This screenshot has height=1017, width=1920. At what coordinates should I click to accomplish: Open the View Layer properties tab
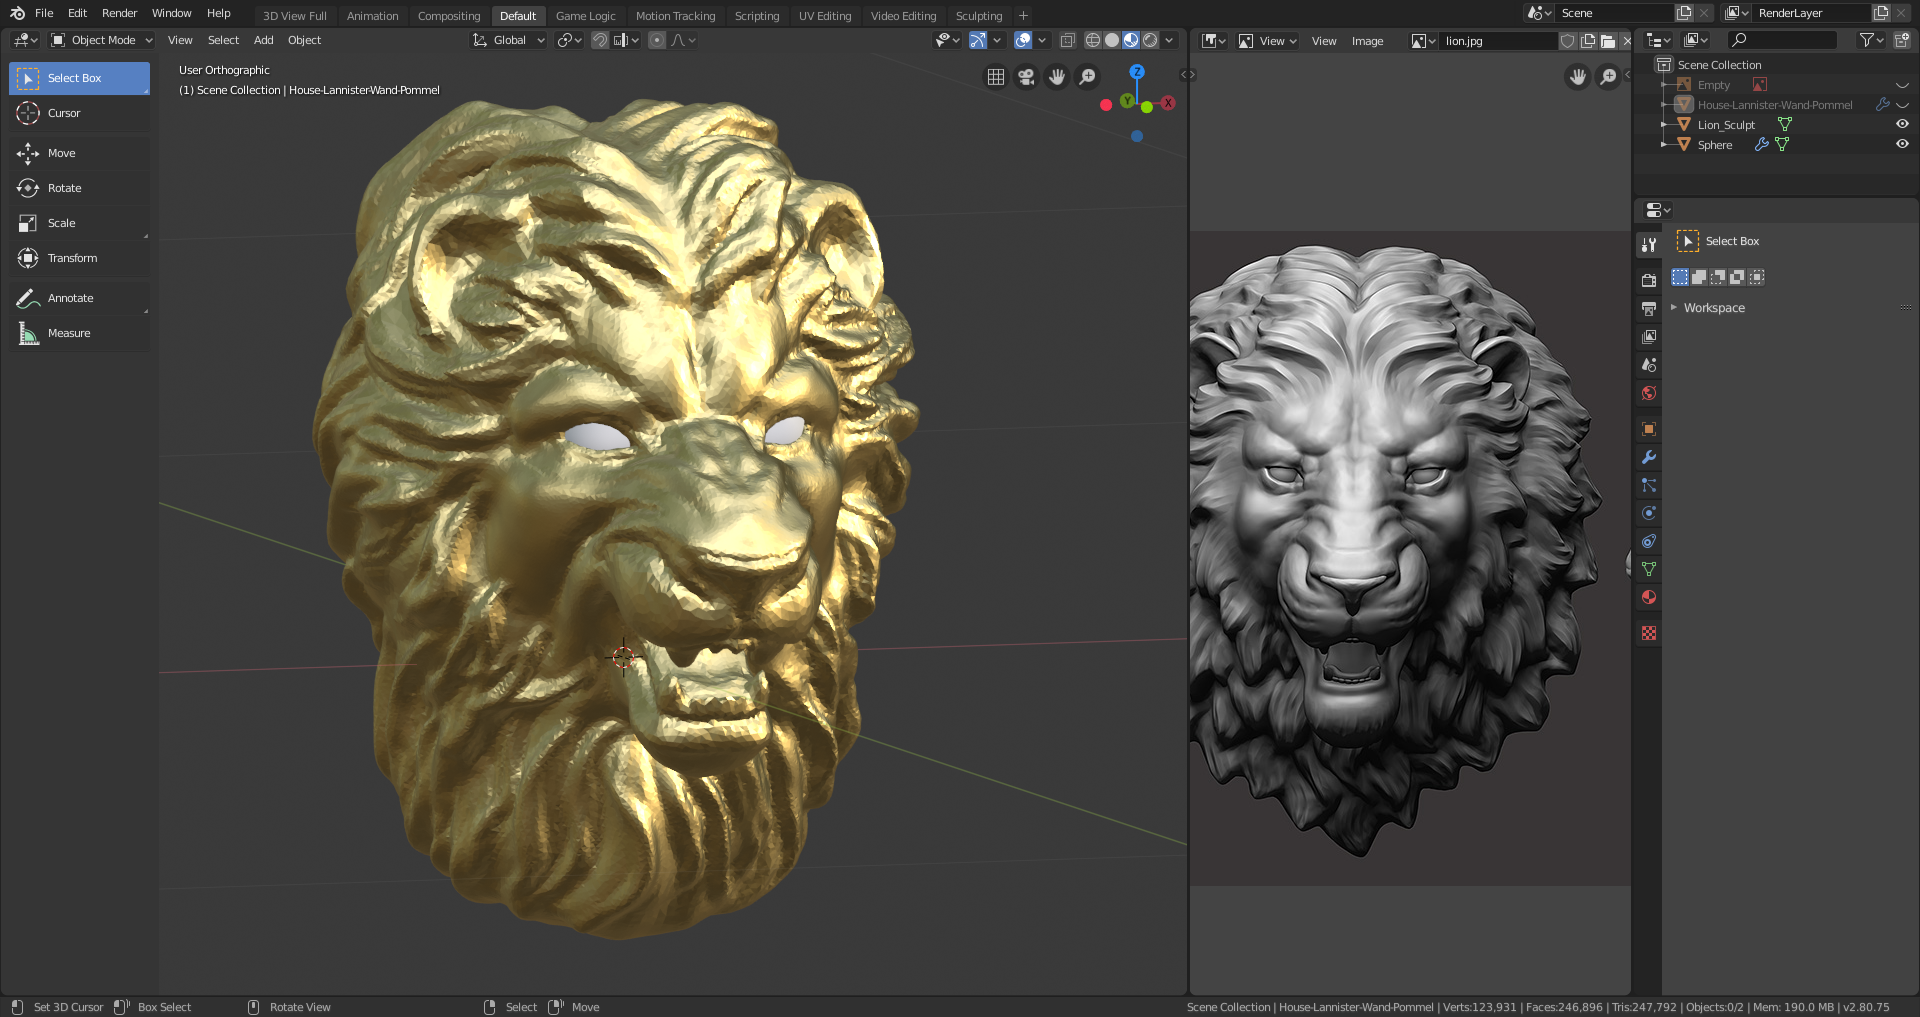coord(1649,336)
